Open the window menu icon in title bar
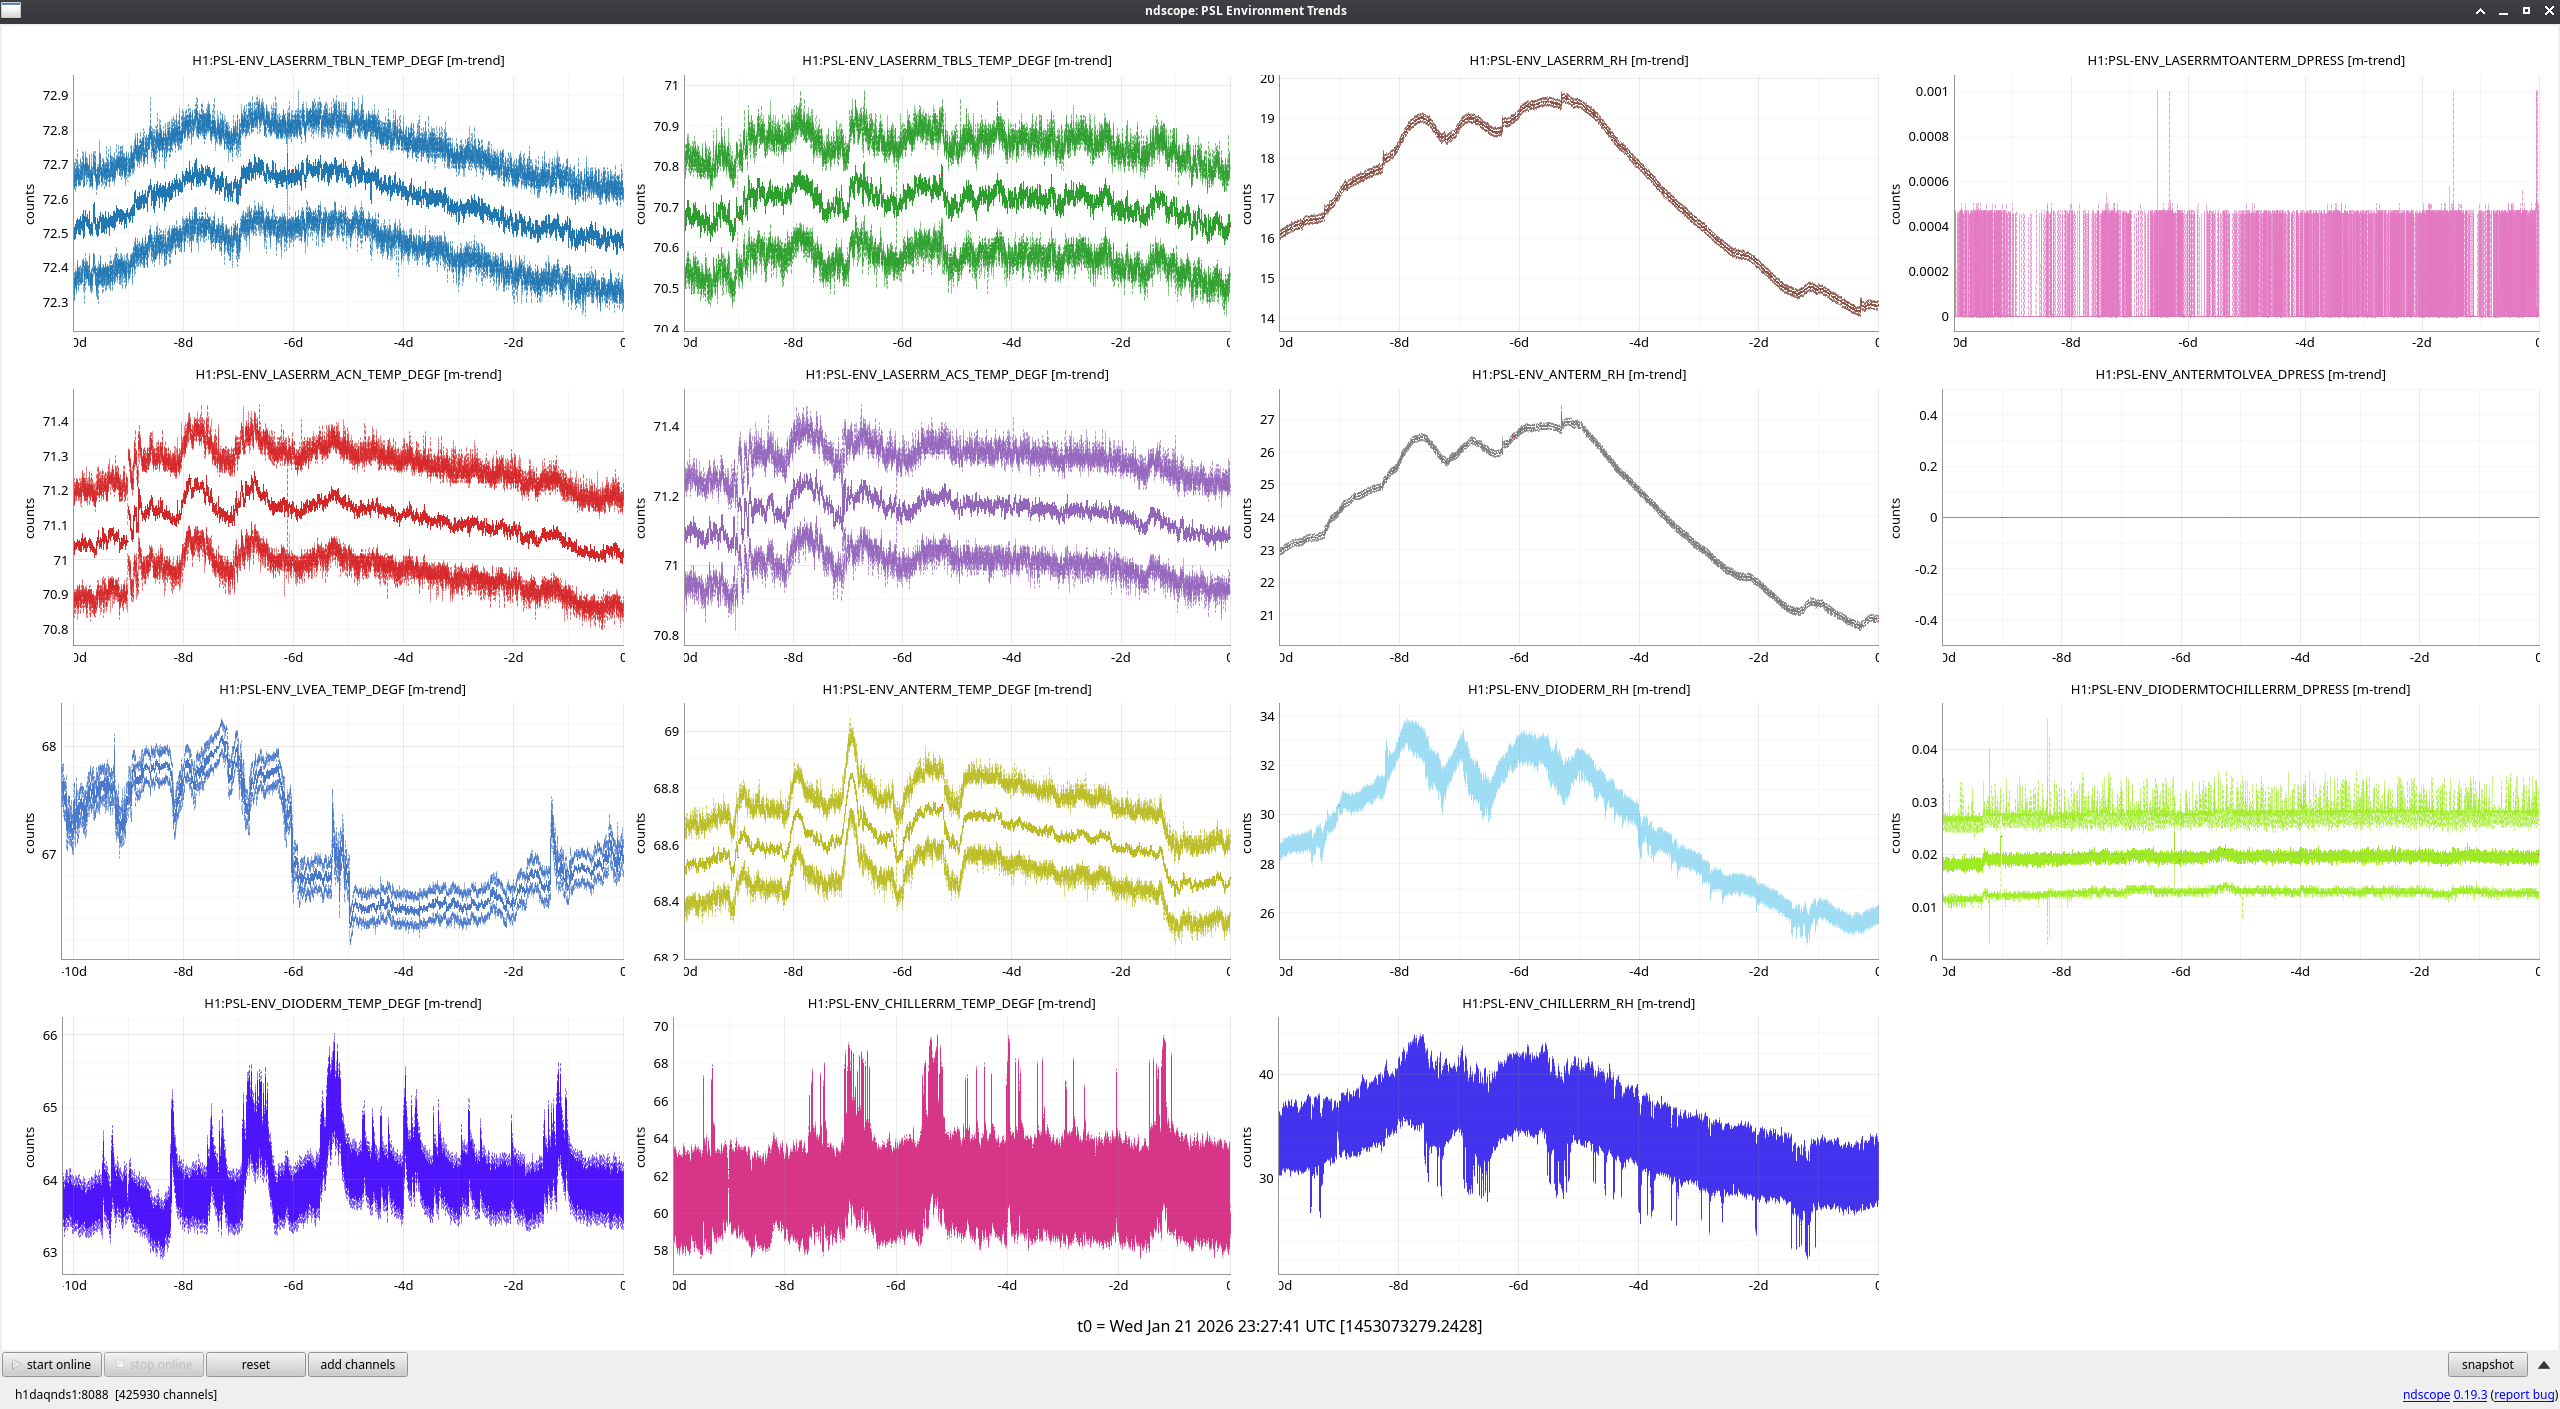 tap(11, 10)
